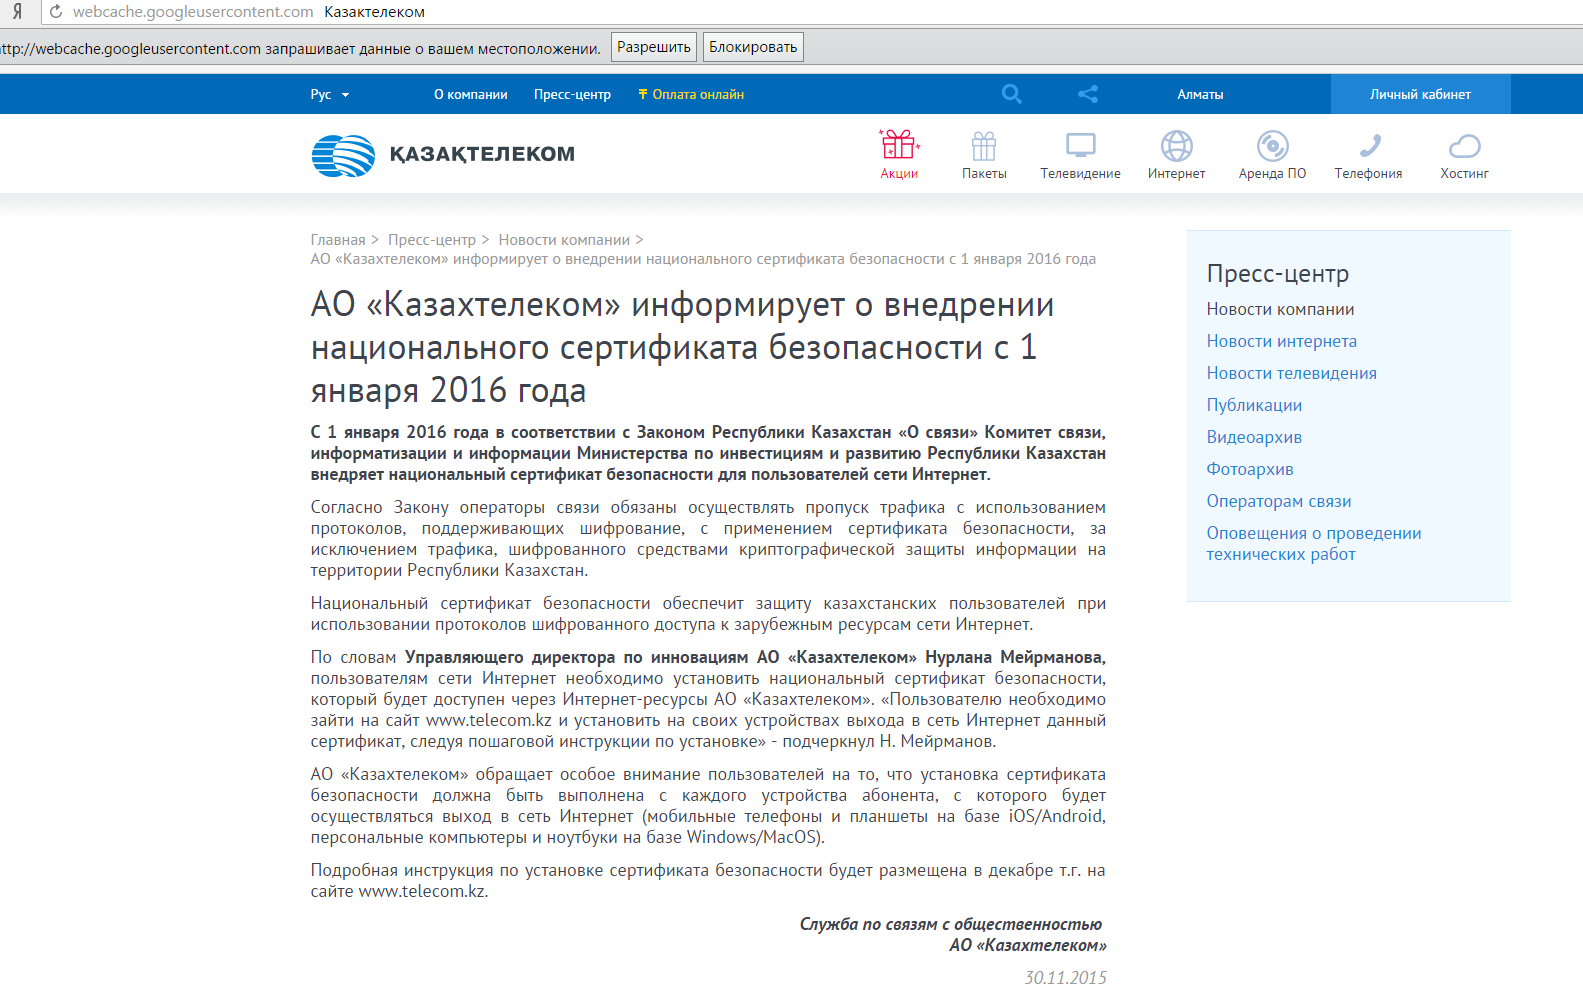Go to Пресс-центр breadcrumb link

pyautogui.click(x=432, y=240)
